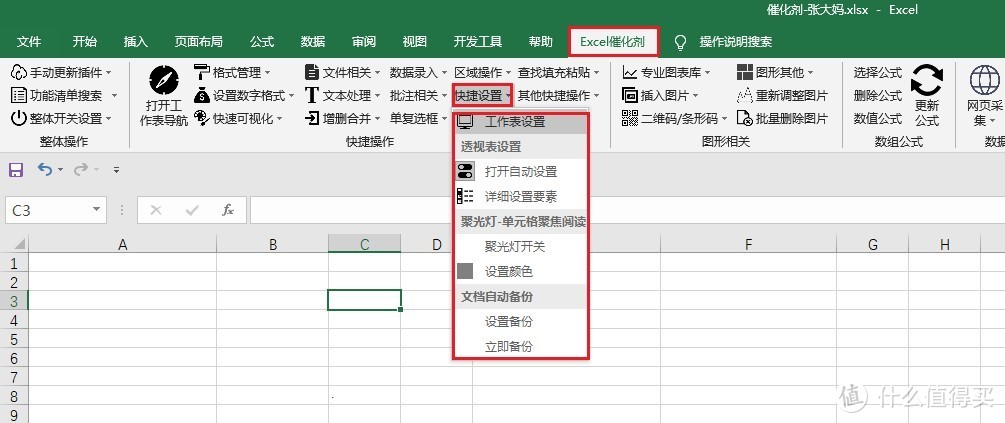
Task: Click the 功能清单搜索 list icon
Action: pos(19,95)
